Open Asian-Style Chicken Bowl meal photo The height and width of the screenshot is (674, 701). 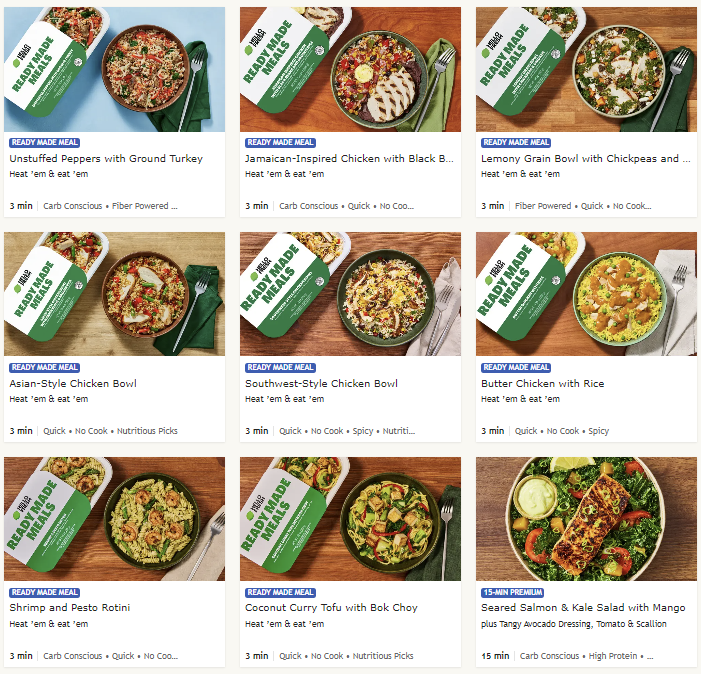[x=114, y=294]
